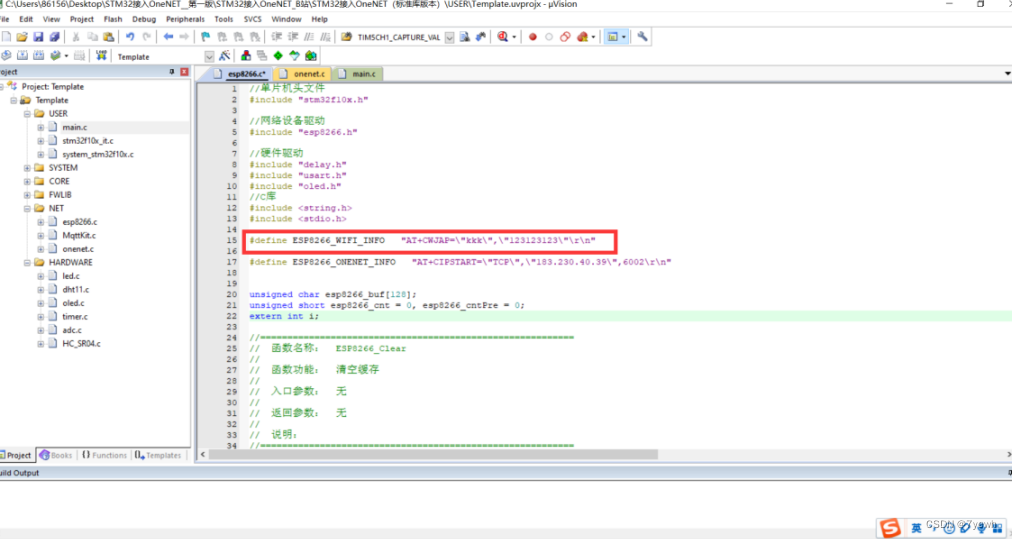Open the Edit menu
1012x539 pixels.
coord(26,19)
